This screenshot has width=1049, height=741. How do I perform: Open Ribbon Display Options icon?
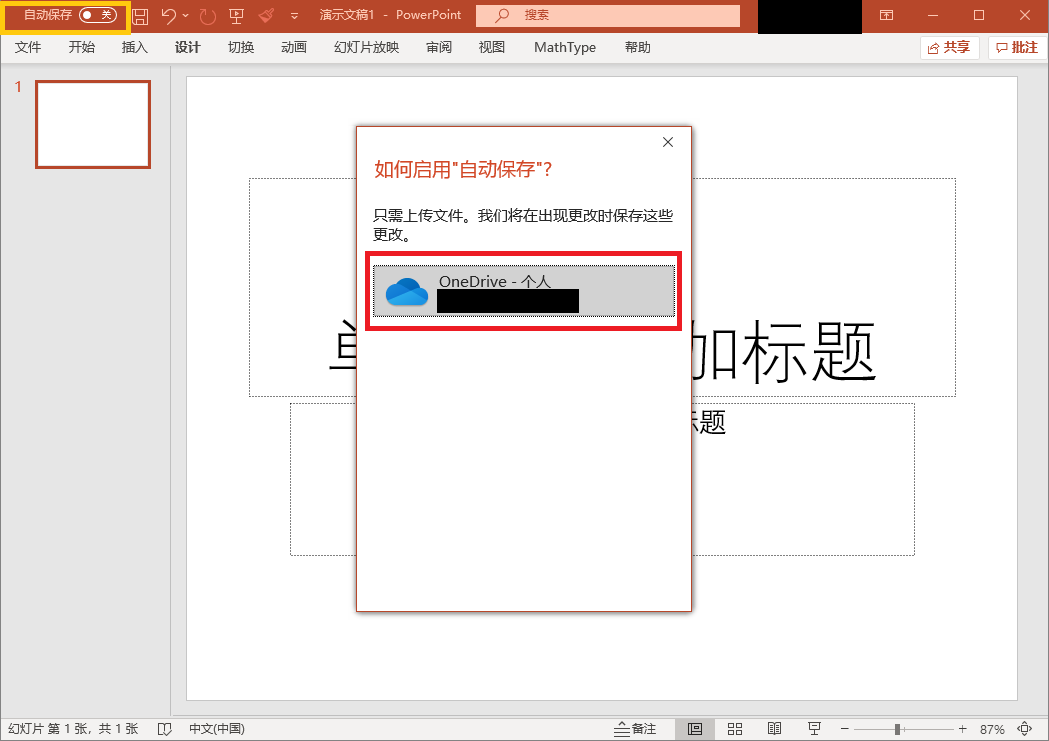click(886, 15)
